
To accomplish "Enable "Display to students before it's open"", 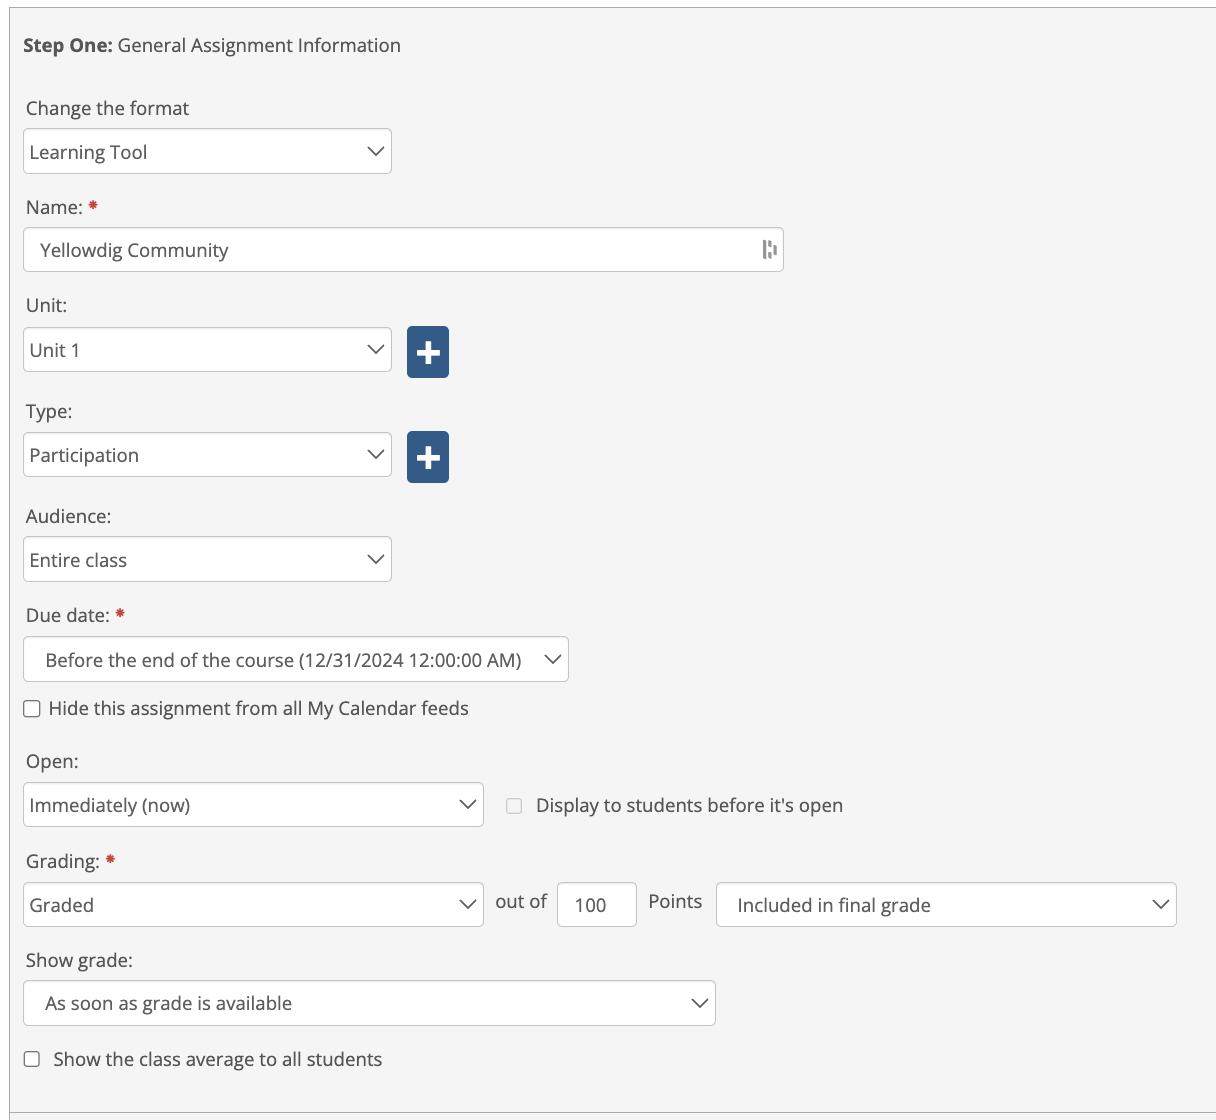I will coord(513,805).
